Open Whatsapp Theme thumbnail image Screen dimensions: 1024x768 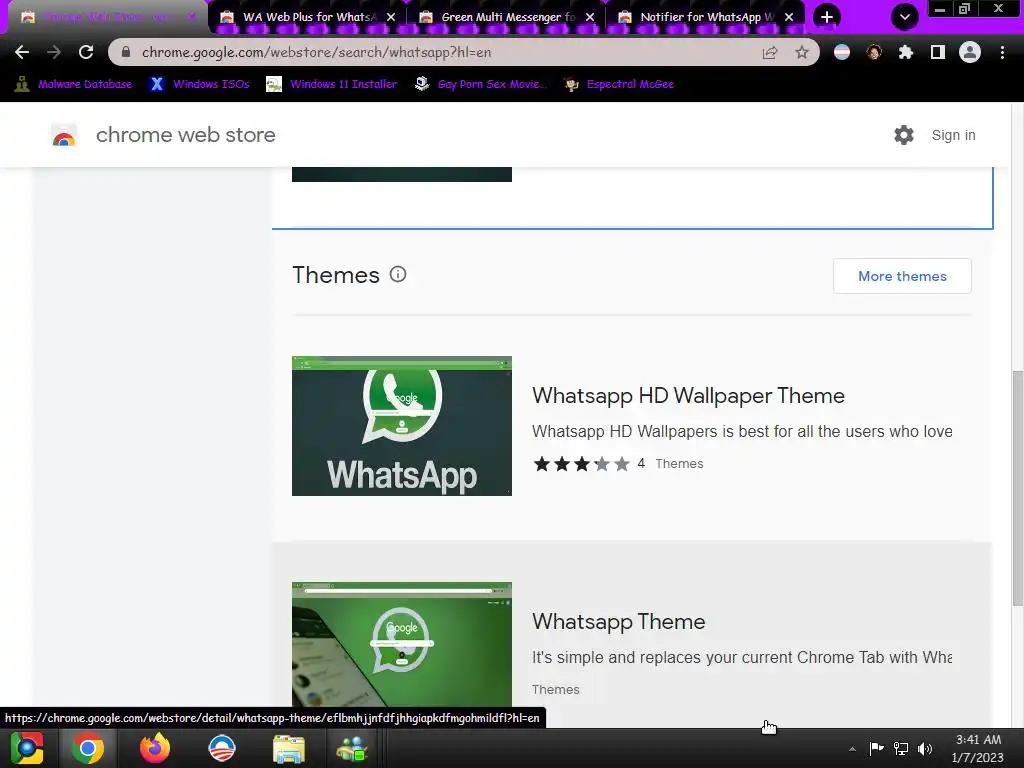pyautogui.click(x=402, y=645)
